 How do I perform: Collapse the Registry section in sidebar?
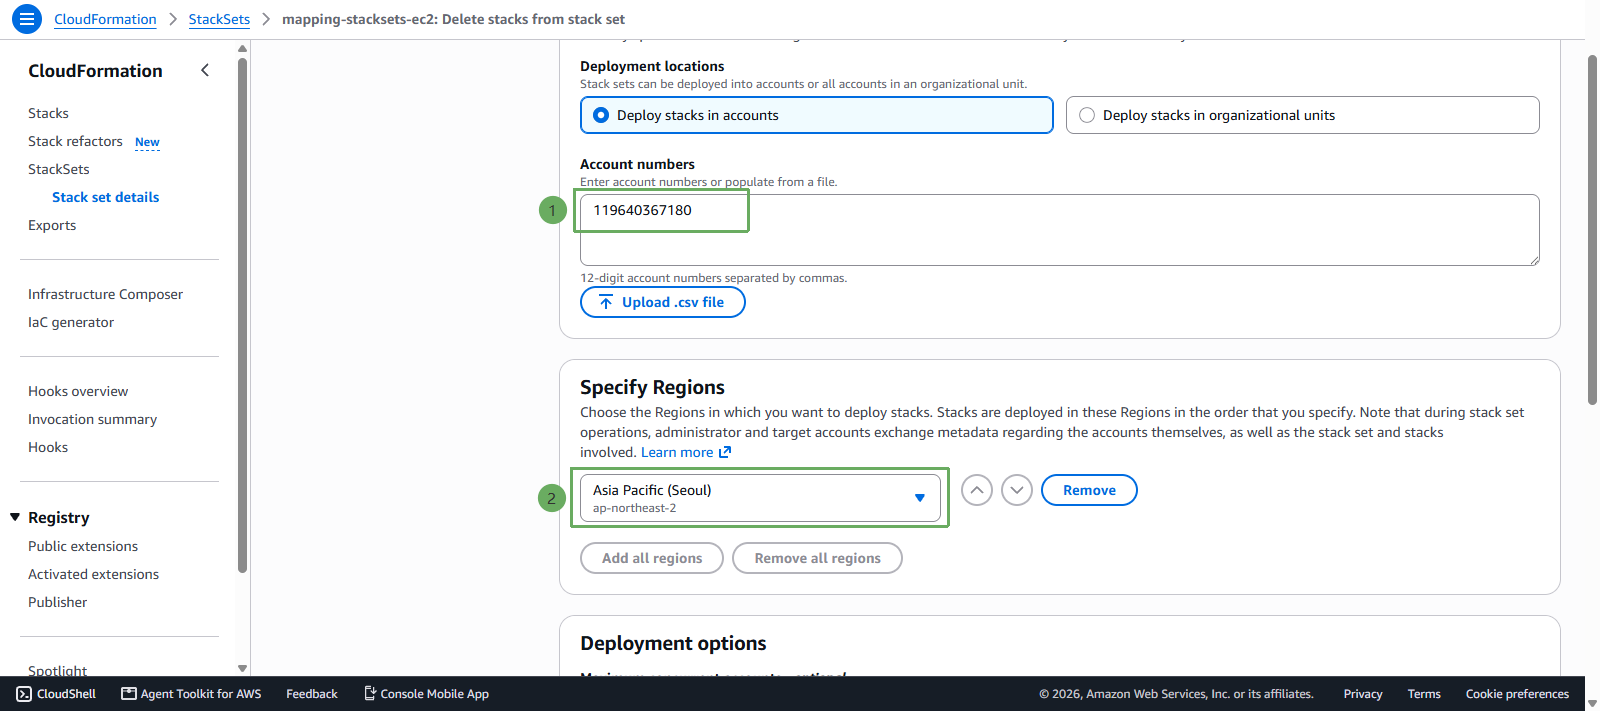(x=15, y=517)
